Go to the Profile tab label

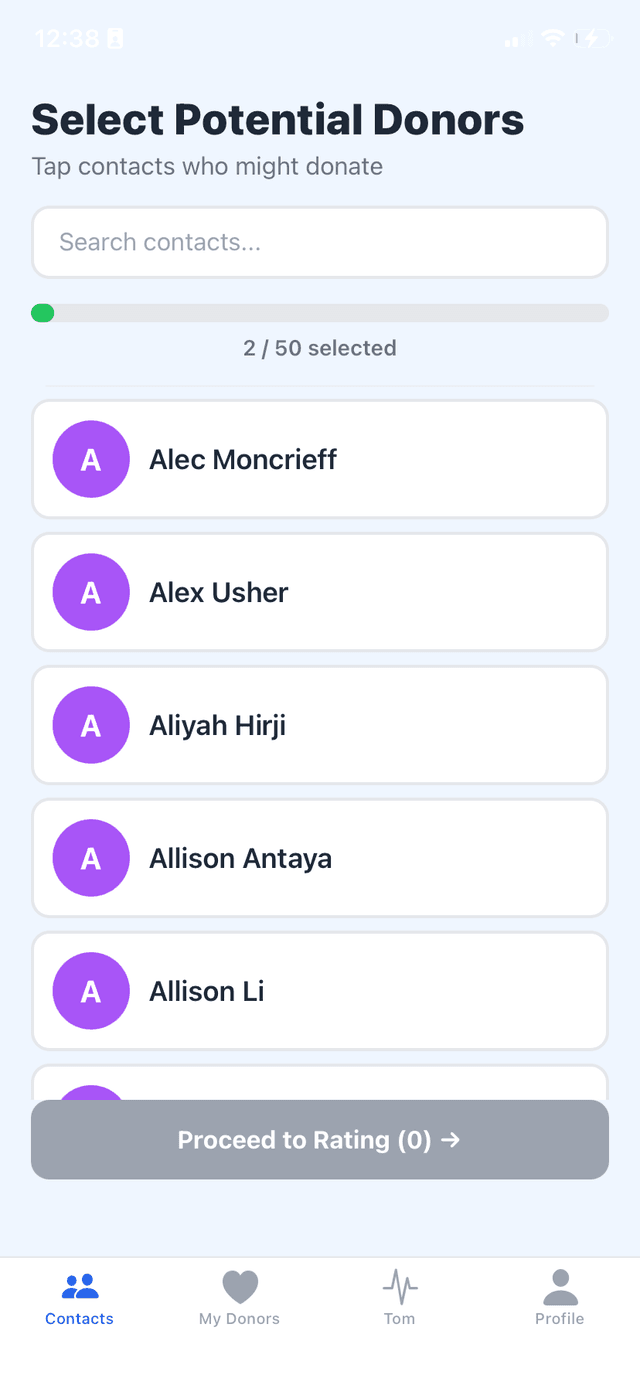[x=560, y=1319]
